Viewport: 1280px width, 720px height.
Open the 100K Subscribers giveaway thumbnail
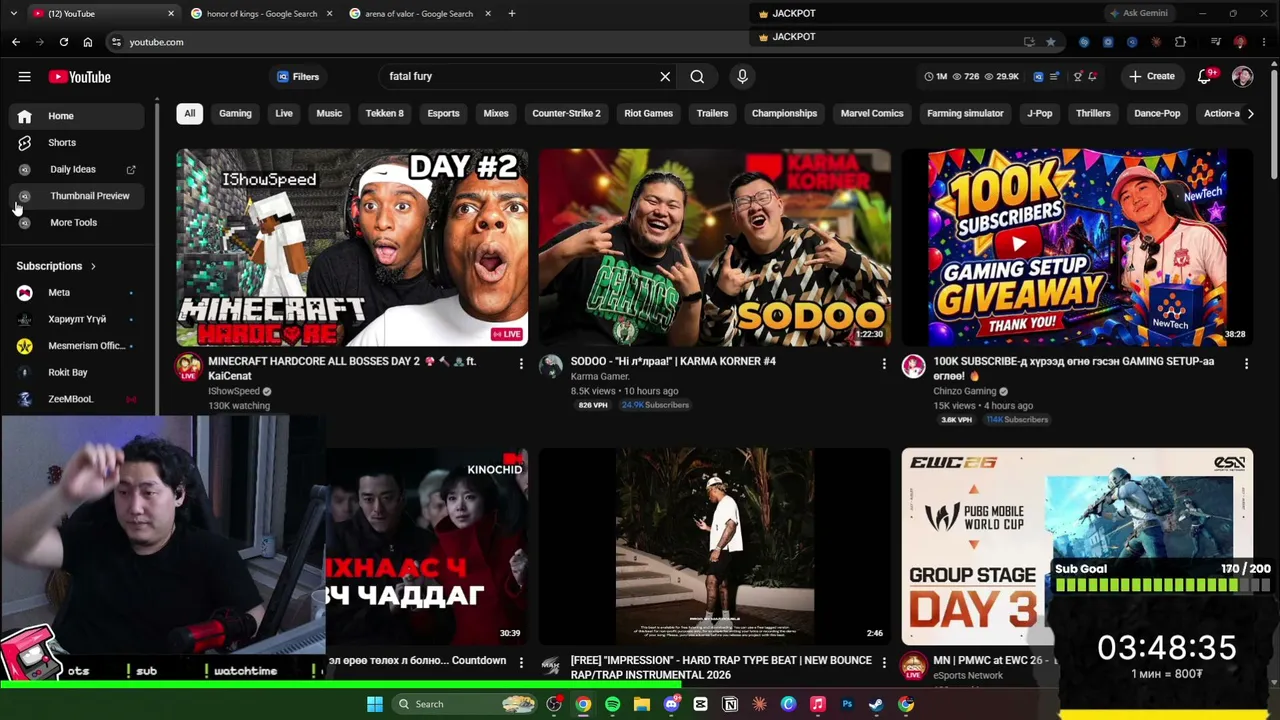tap(1077, 247)
